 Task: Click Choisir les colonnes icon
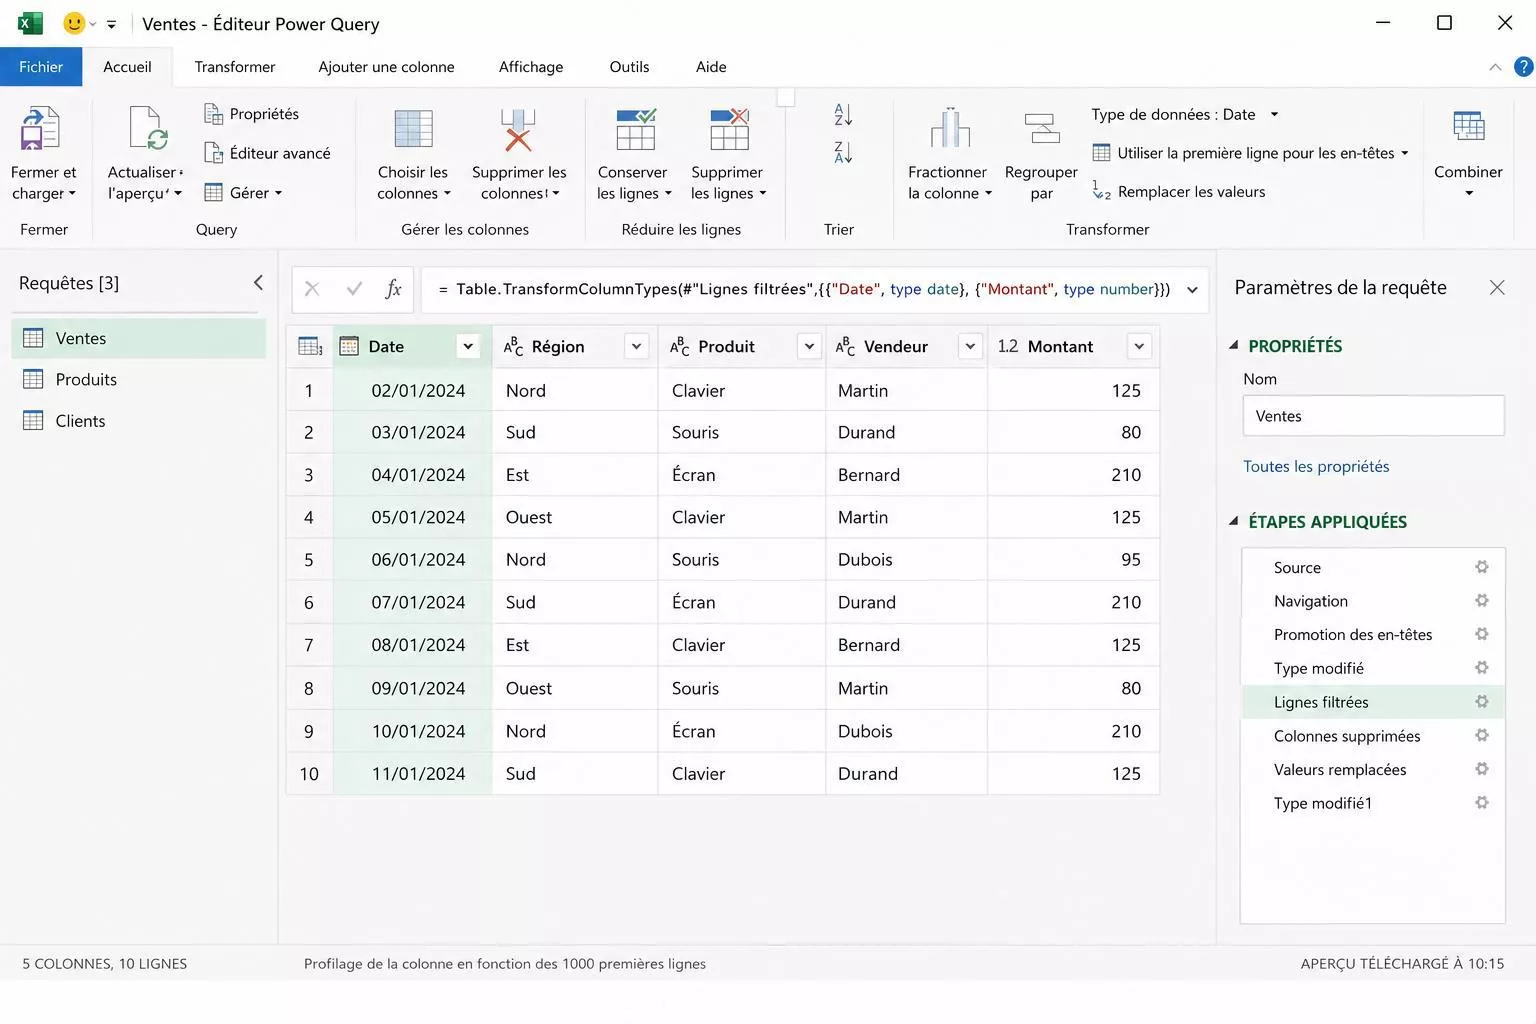click(x=413, y=128)
